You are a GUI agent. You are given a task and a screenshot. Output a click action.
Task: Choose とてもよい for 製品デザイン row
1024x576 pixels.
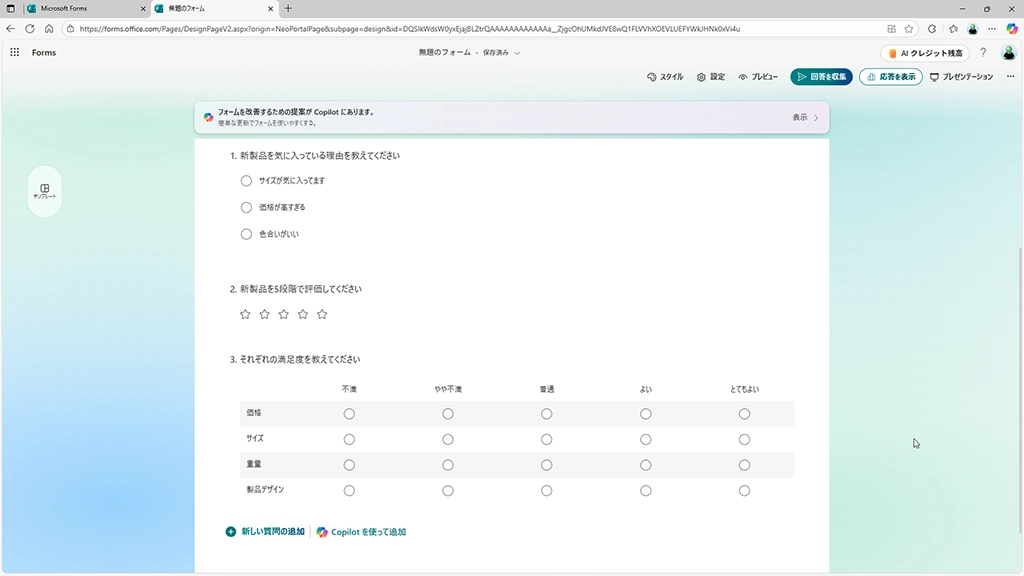coord(744,490)
